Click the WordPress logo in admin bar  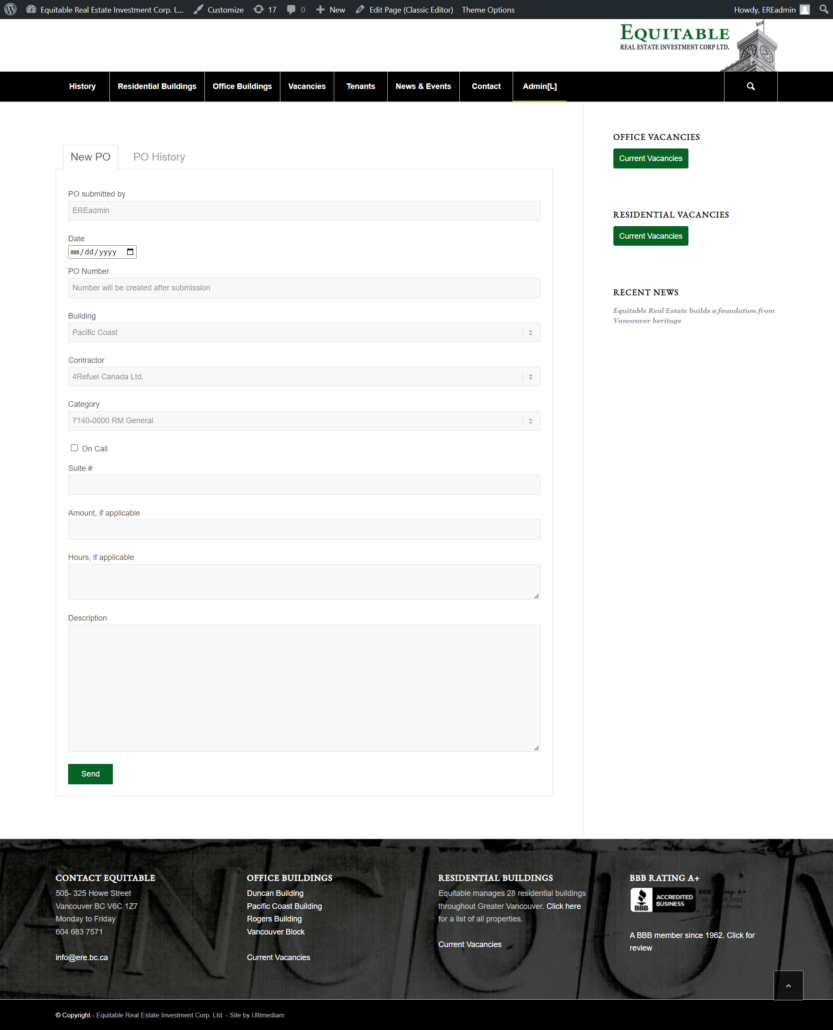11,9
